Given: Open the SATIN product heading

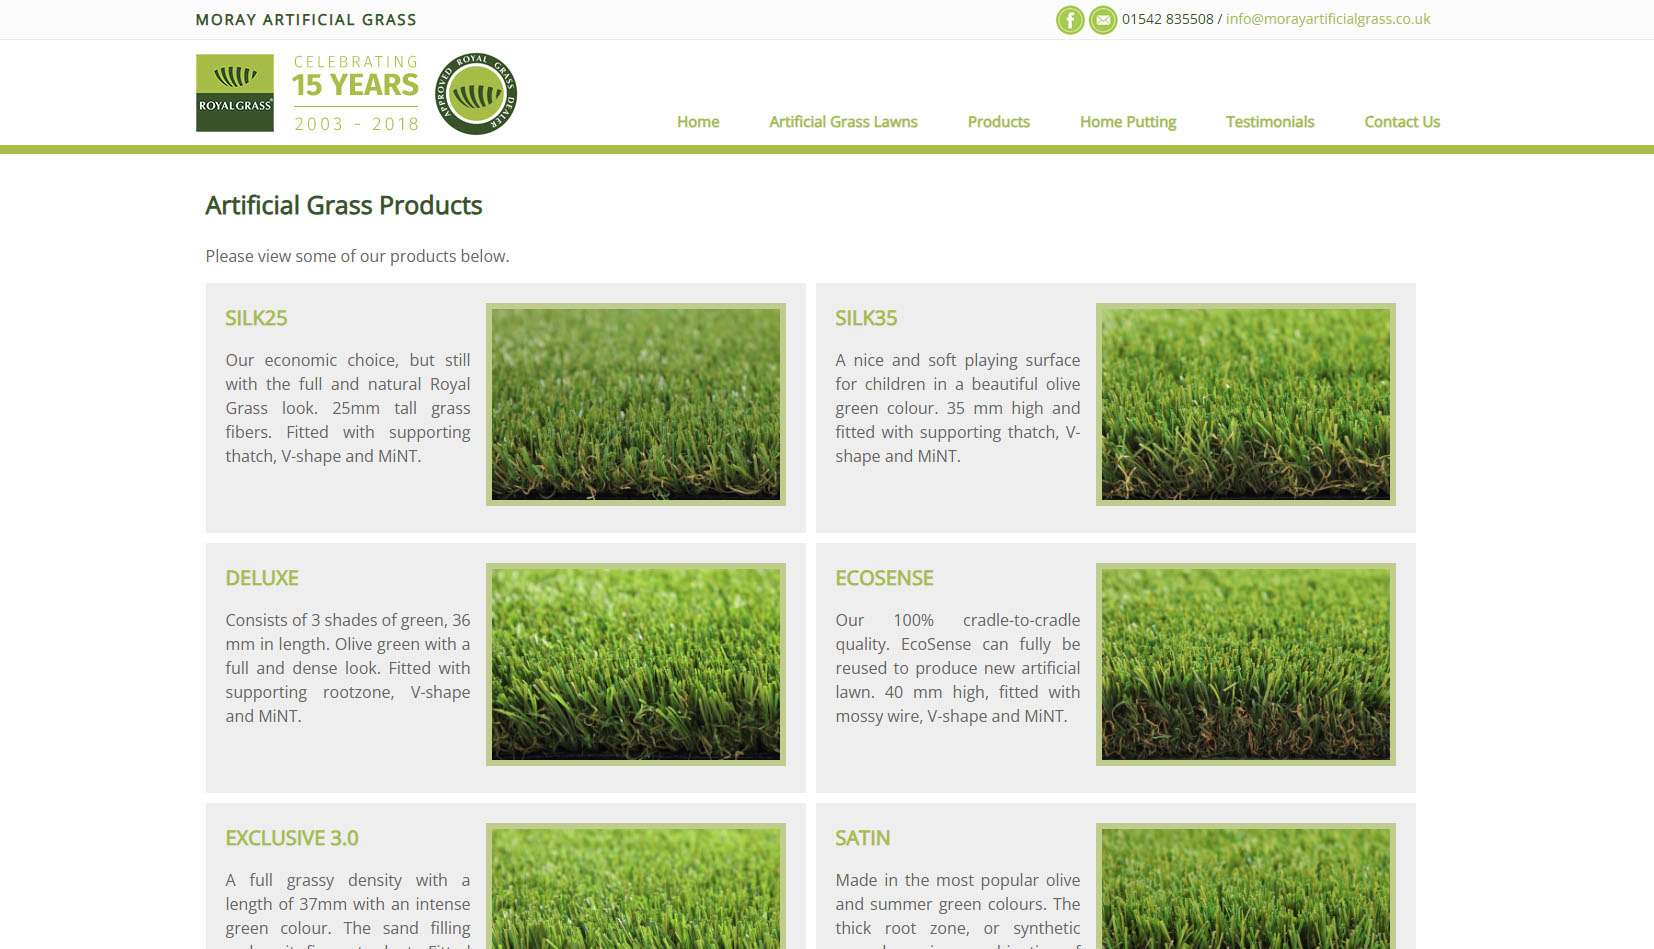Looking at the screenshot, I should pos(862,838).
